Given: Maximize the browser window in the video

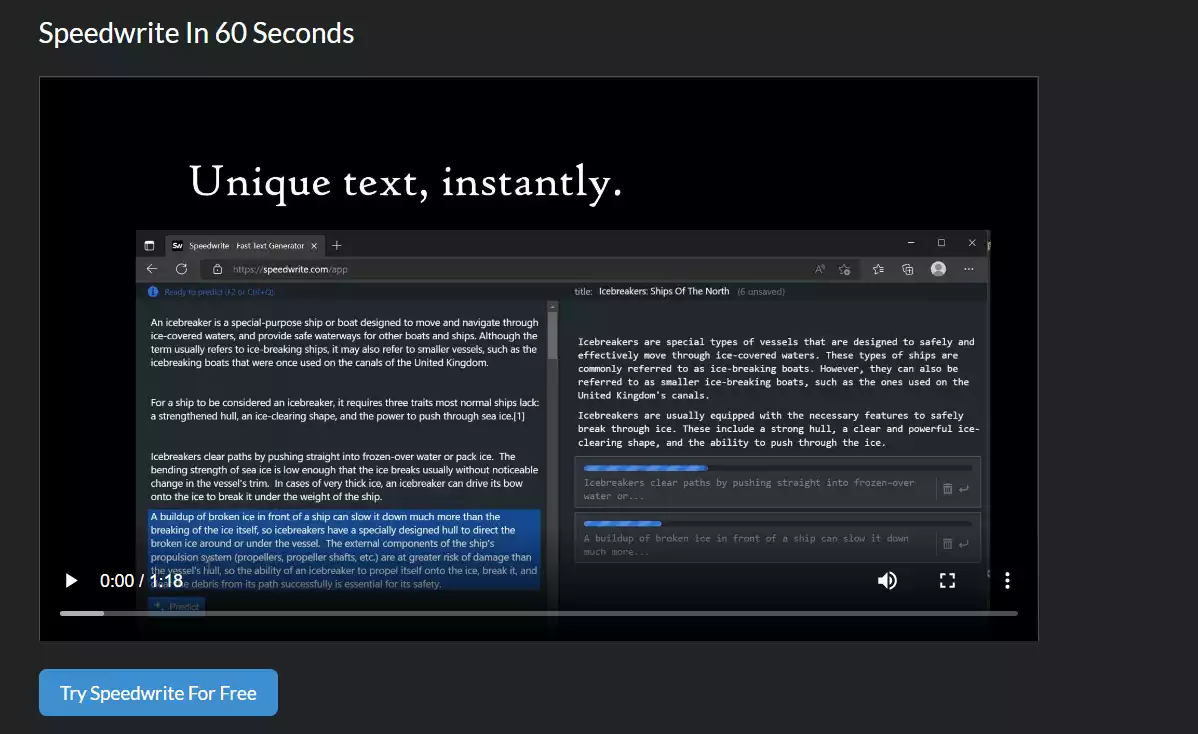Looking at the screenshot, I should (x=941, y=243).
